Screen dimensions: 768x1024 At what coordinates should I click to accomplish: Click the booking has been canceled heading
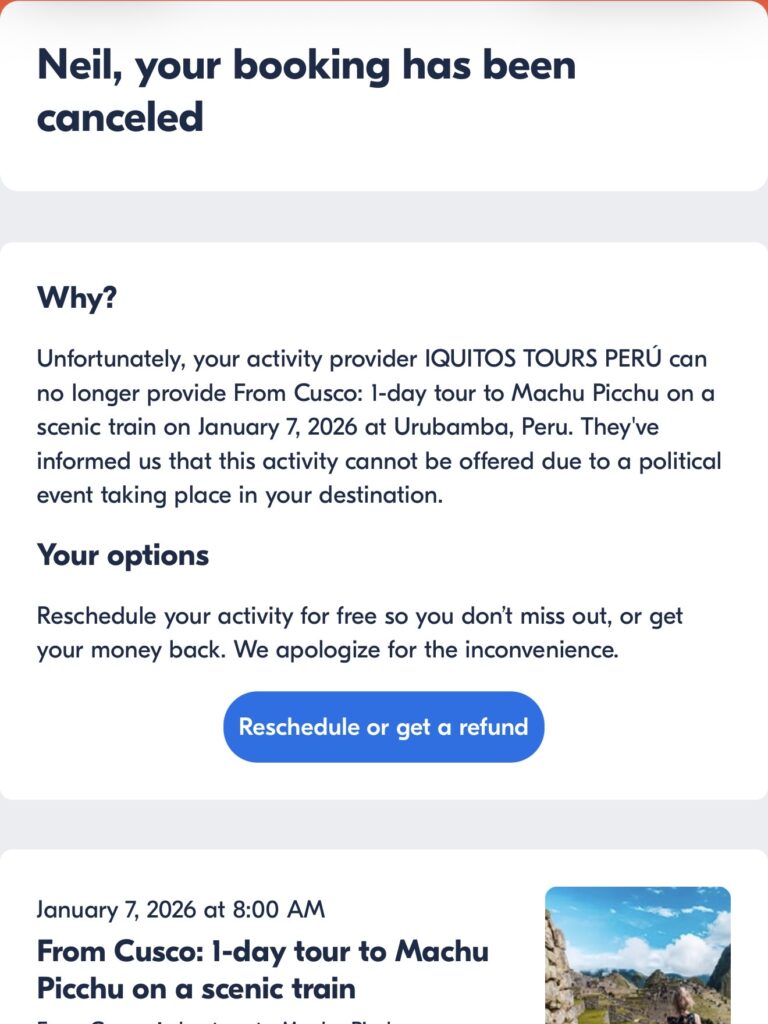pos(306,91)
